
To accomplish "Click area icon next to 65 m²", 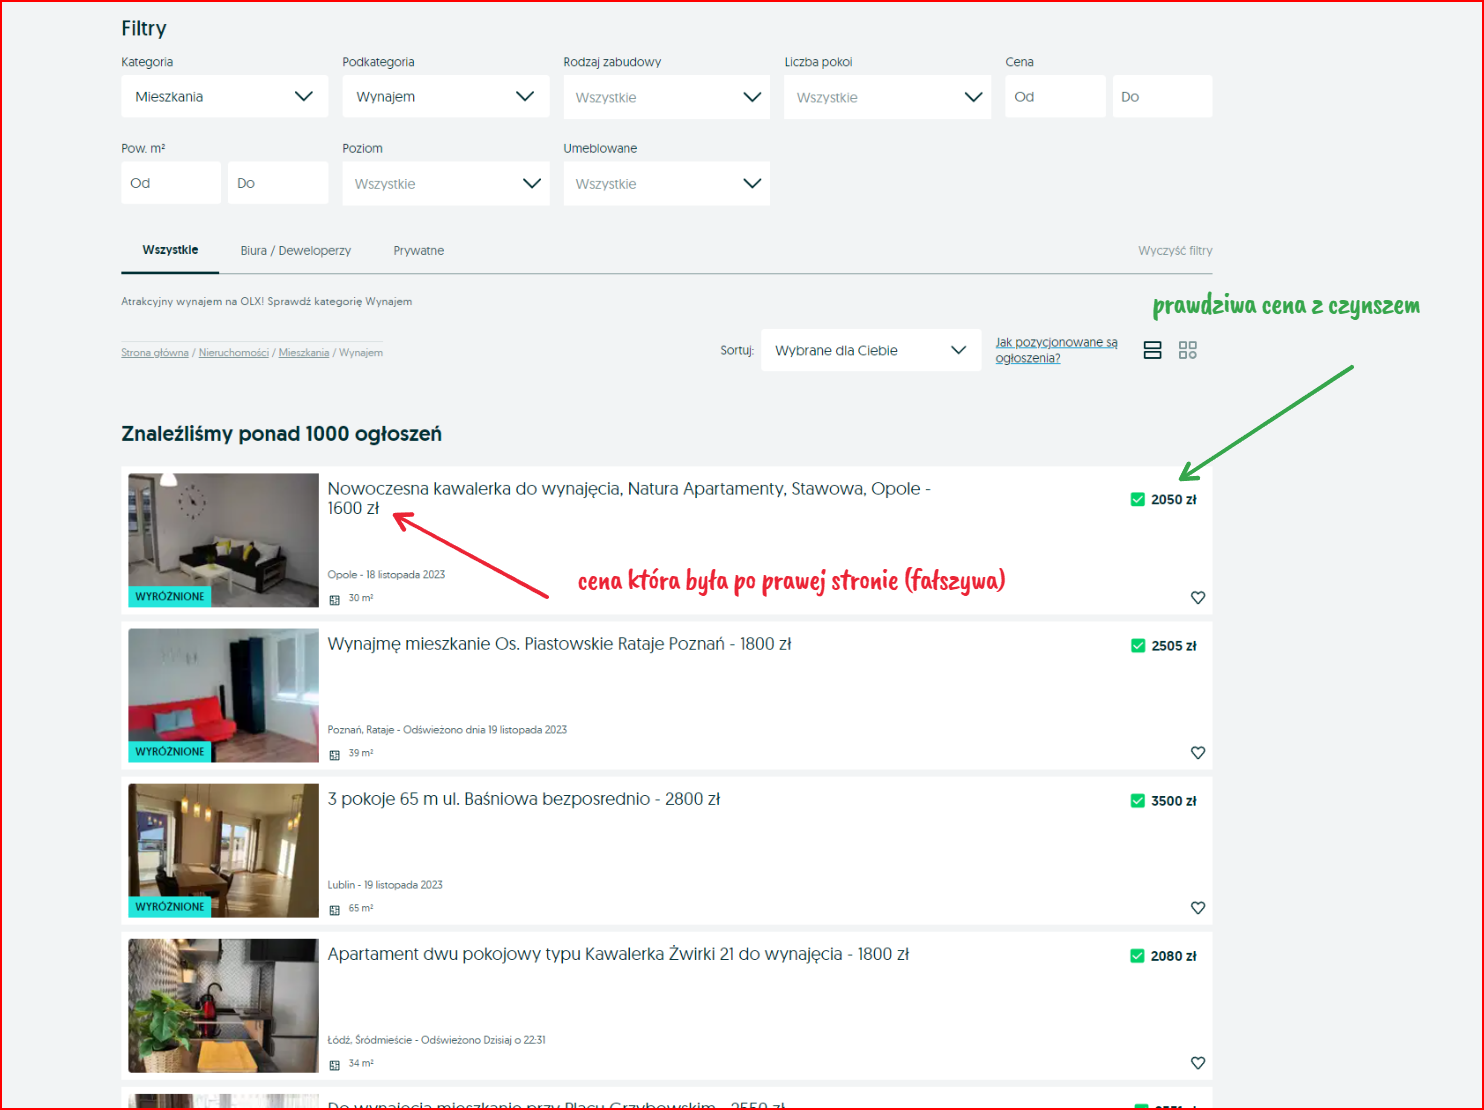I will [335, 909].
